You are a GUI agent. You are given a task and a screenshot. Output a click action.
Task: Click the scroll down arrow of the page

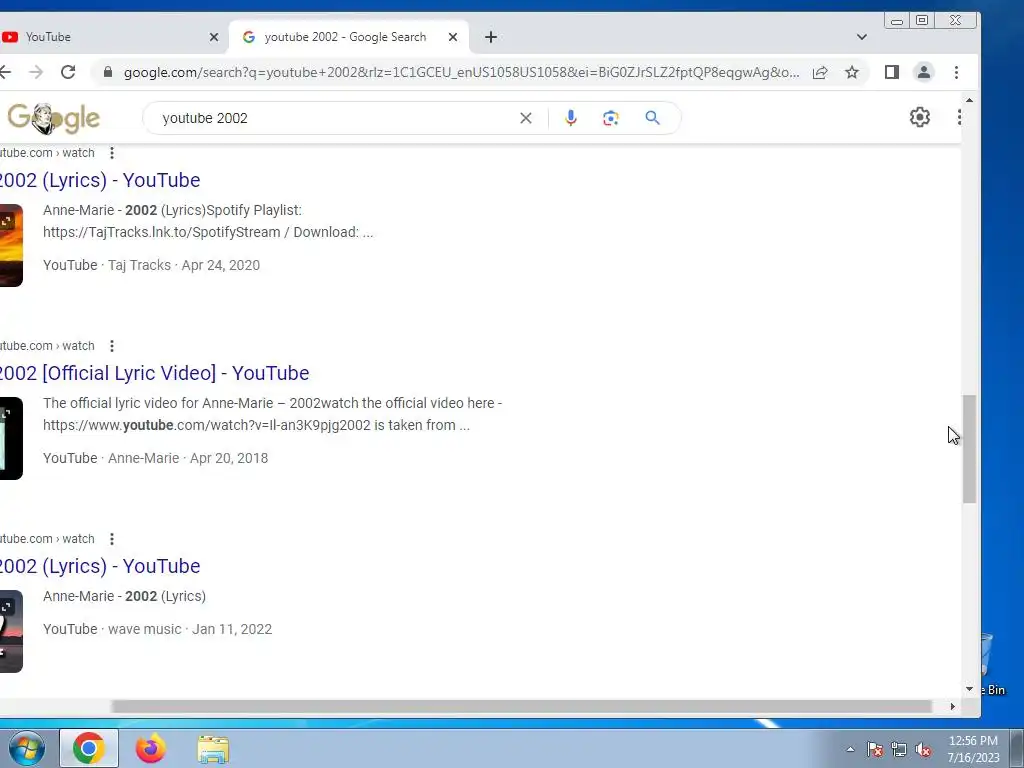(969, 689)
